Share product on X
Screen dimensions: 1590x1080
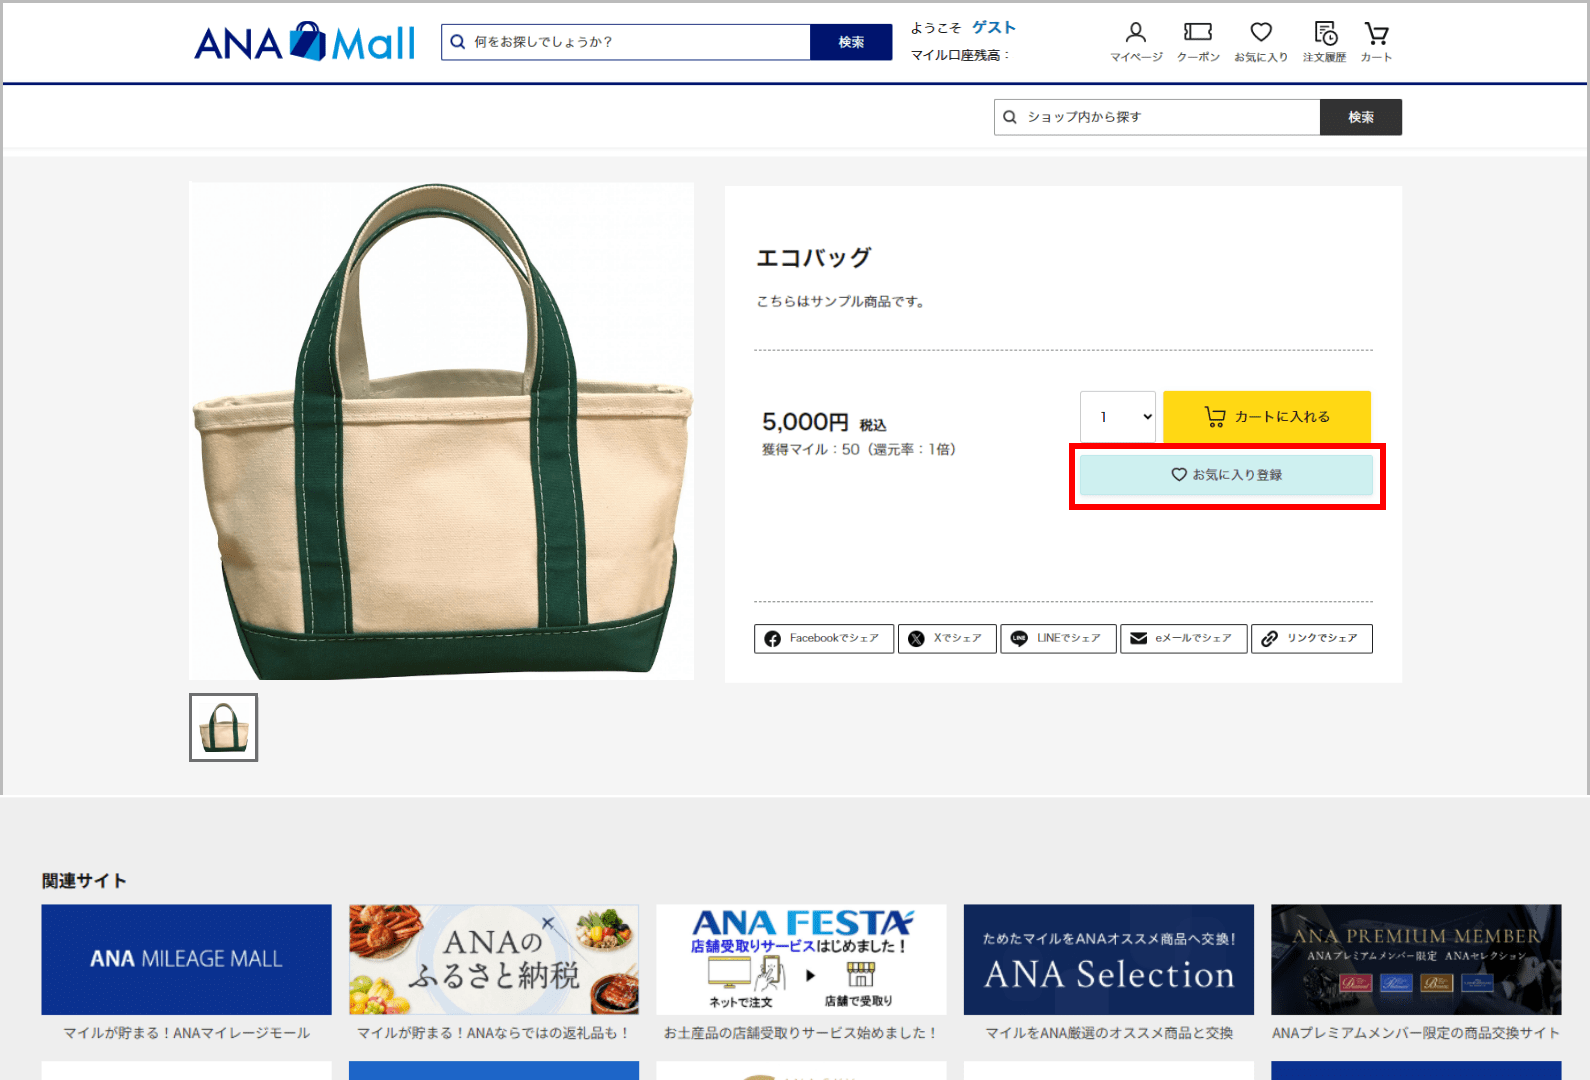click(x=946, y=638)
